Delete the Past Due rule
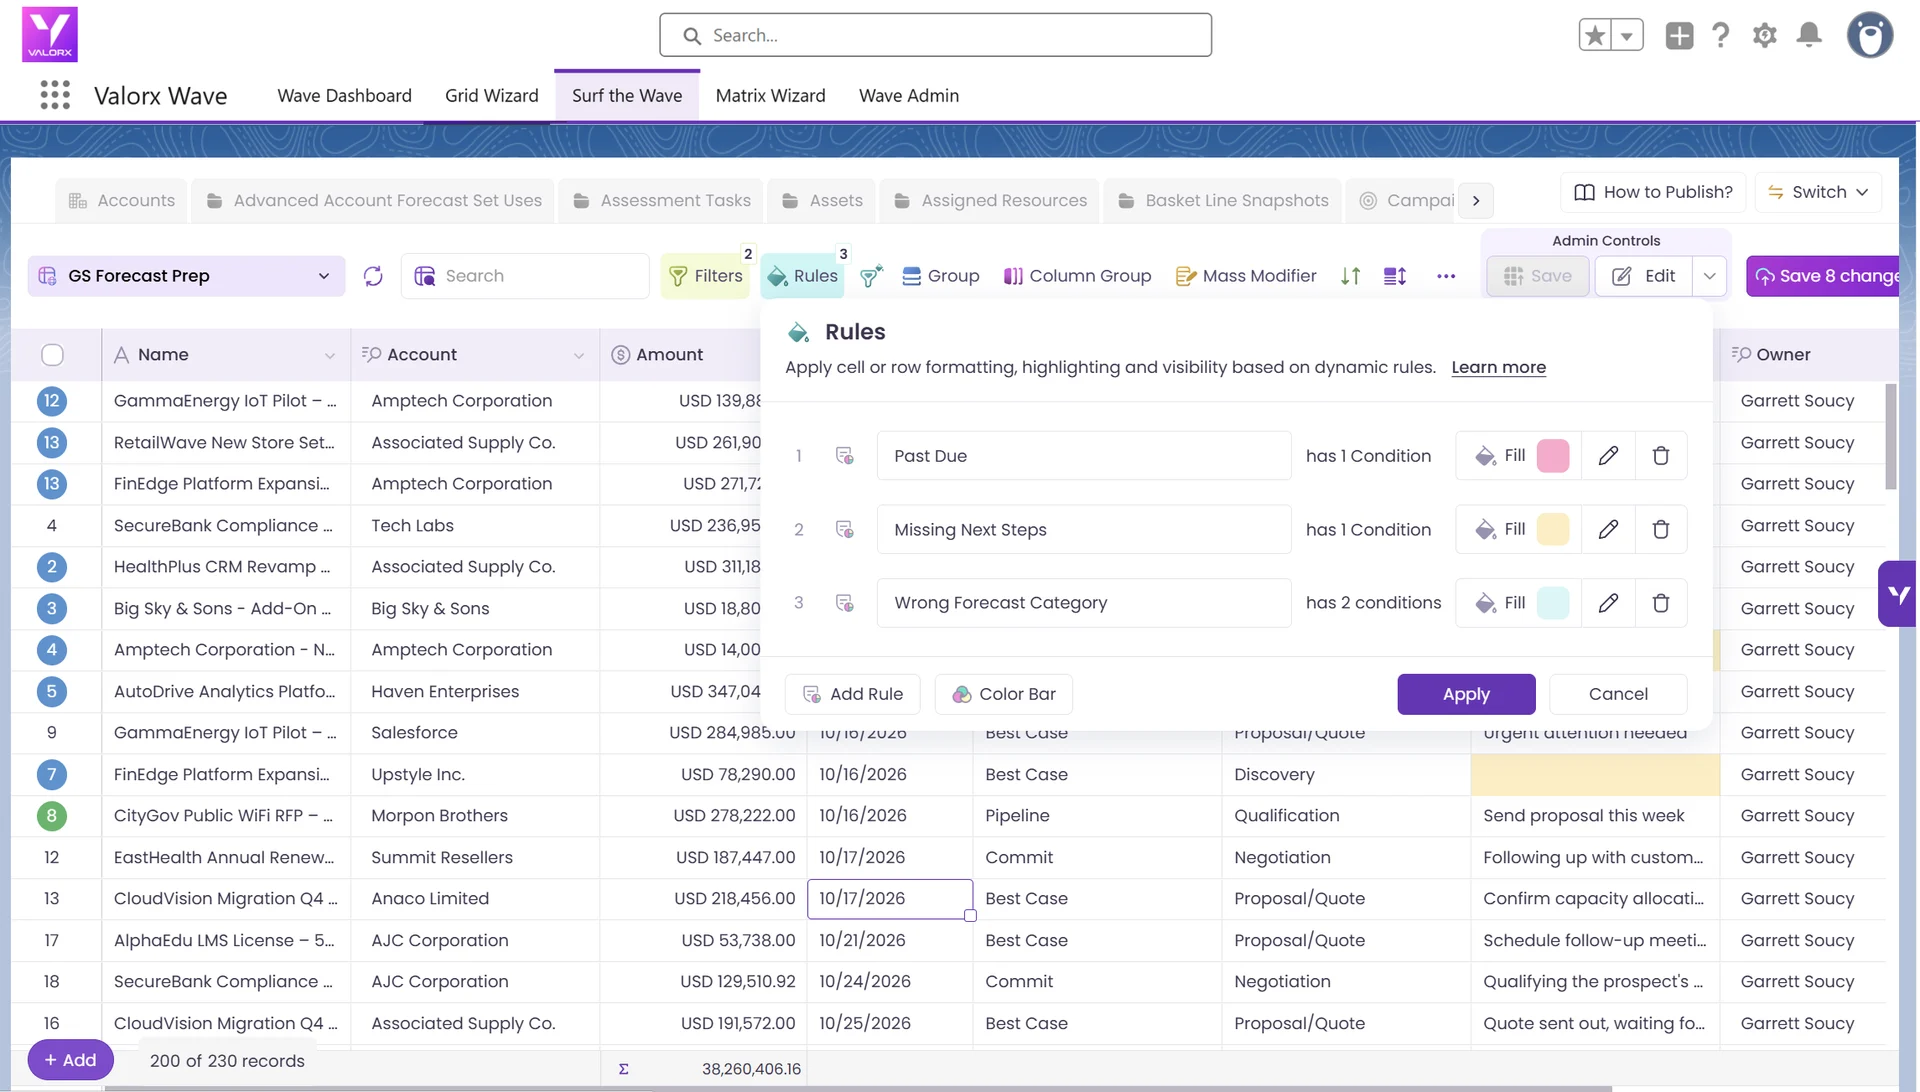 tap(1661, 456)
